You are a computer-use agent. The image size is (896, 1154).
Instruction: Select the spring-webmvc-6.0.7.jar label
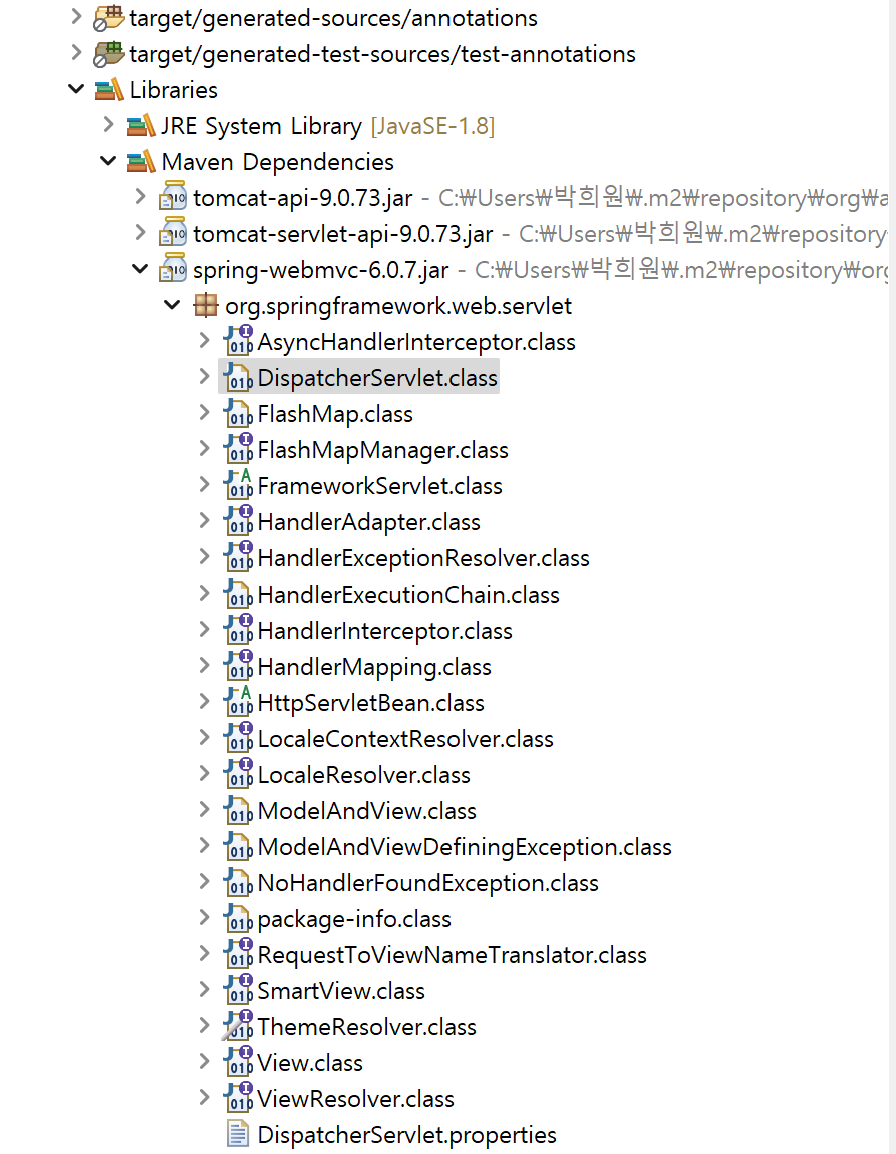pyautogui.click(x=320, y=270)
